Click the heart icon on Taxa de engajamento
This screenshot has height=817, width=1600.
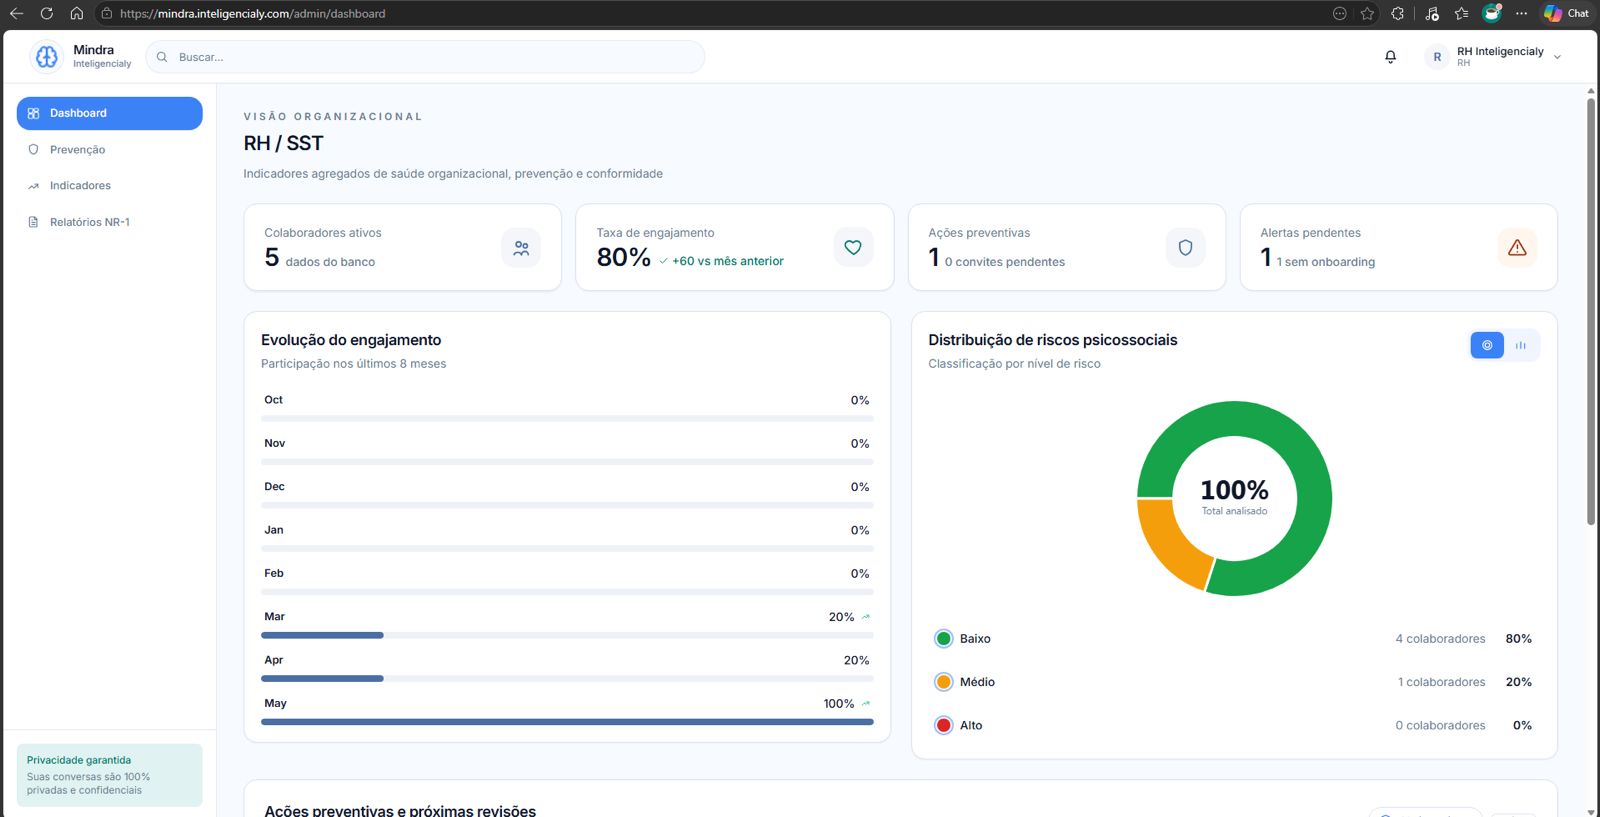pos(853,247)
